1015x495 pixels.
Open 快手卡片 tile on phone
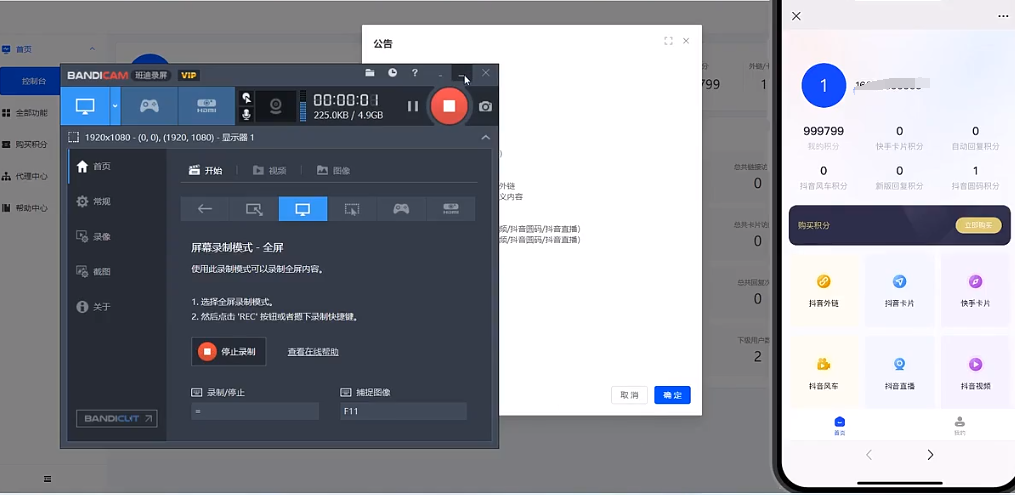(x=976, y=289)
